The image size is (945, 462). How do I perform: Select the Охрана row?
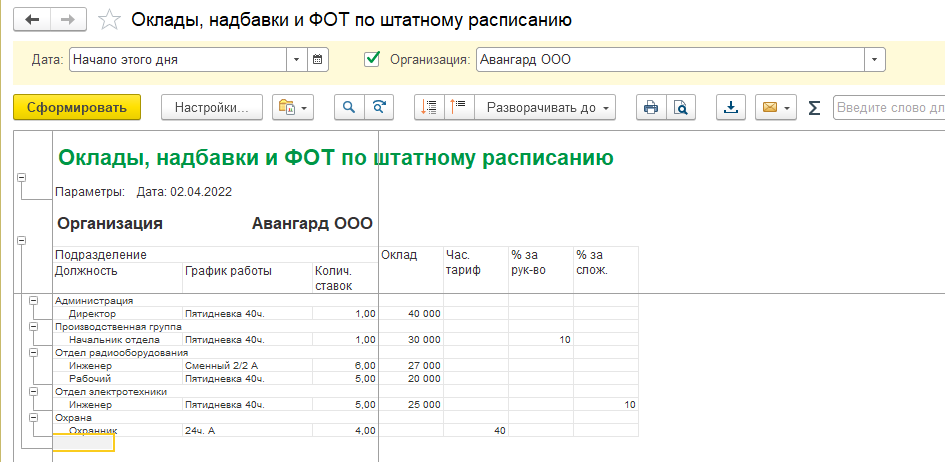tap(215, 417)
